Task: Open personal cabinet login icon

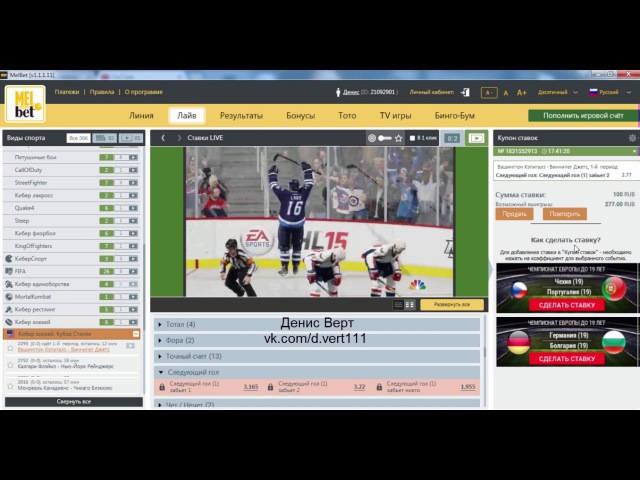Action: point(465,92)
